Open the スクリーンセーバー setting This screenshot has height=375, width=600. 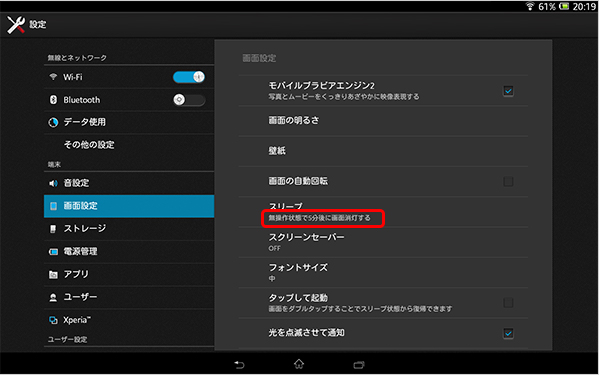(x=383, y=242)
